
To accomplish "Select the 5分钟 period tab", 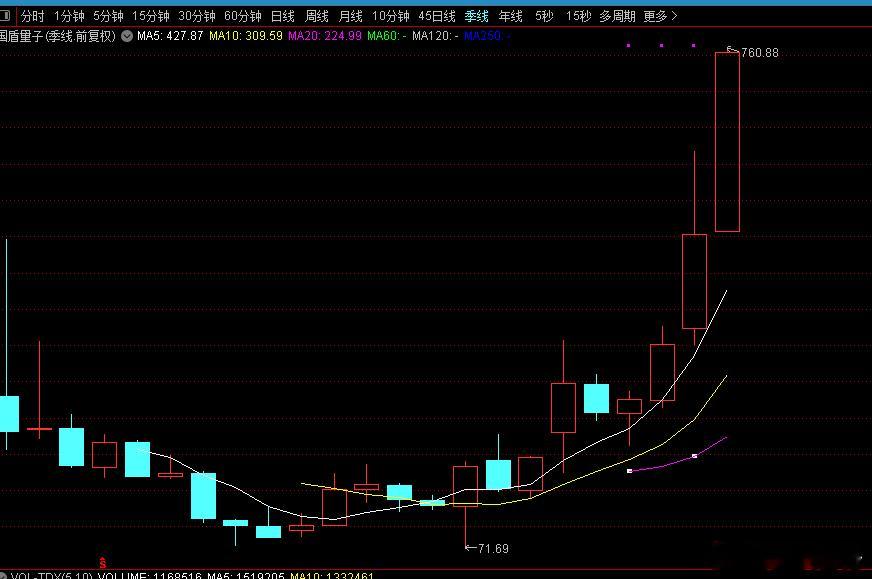I will tap(108, 16).
